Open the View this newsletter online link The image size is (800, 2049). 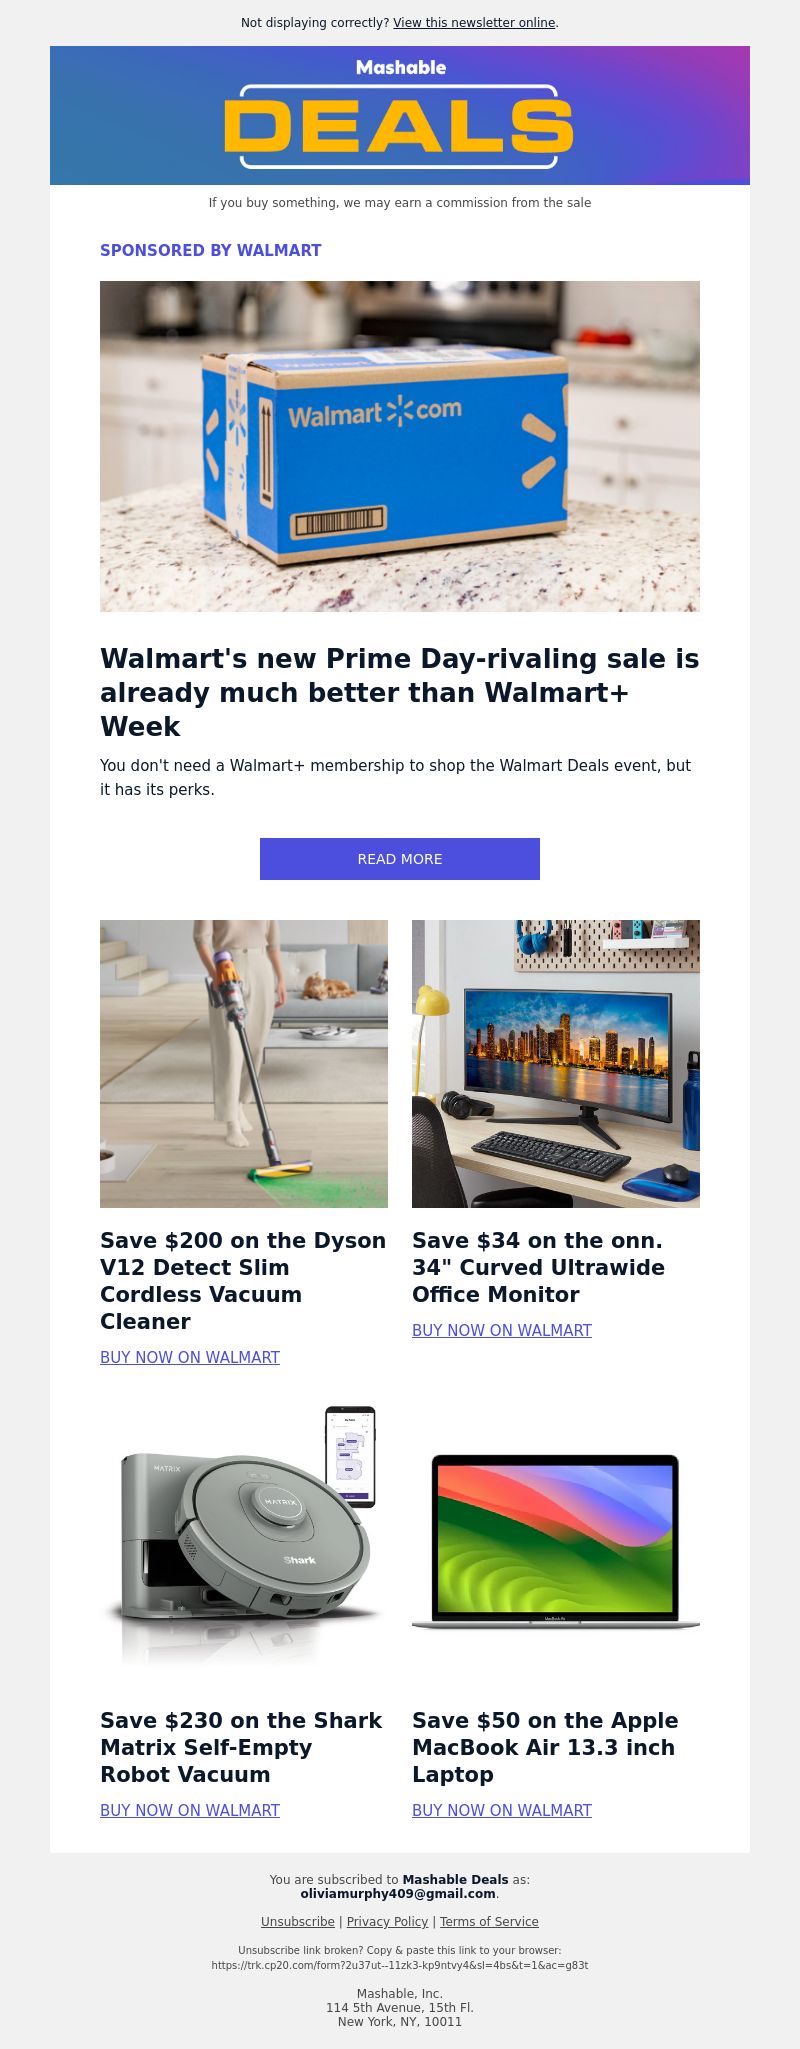point(474,22)
